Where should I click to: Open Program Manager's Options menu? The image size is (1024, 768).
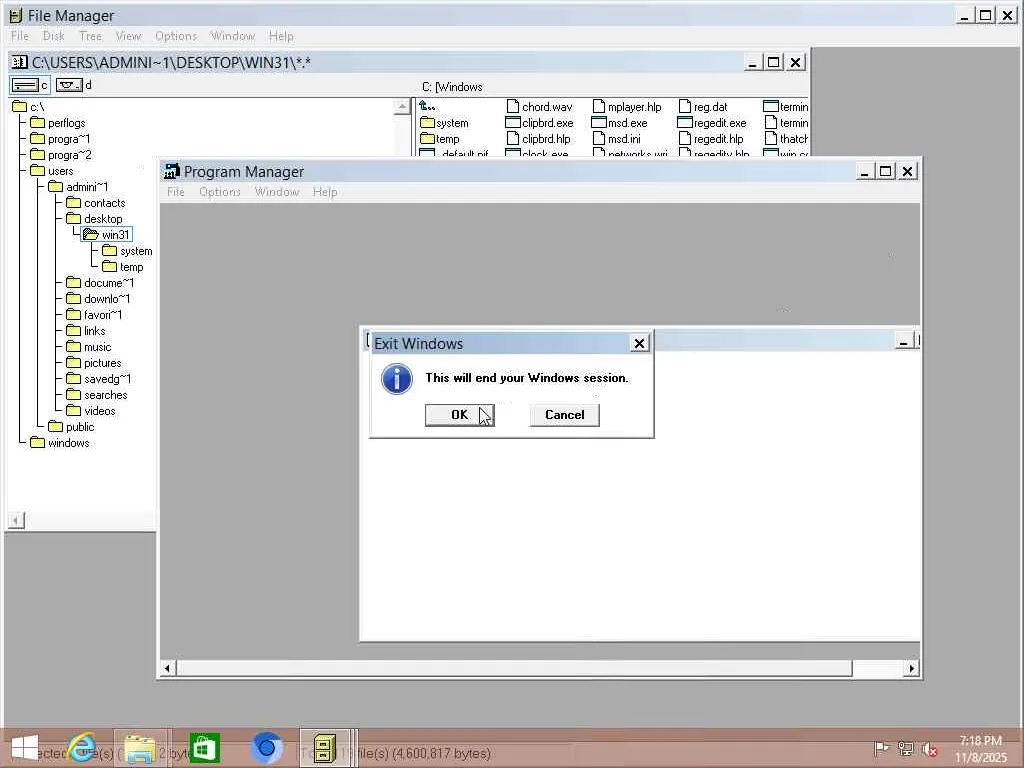pyautogui.click(x=220, y=191)
